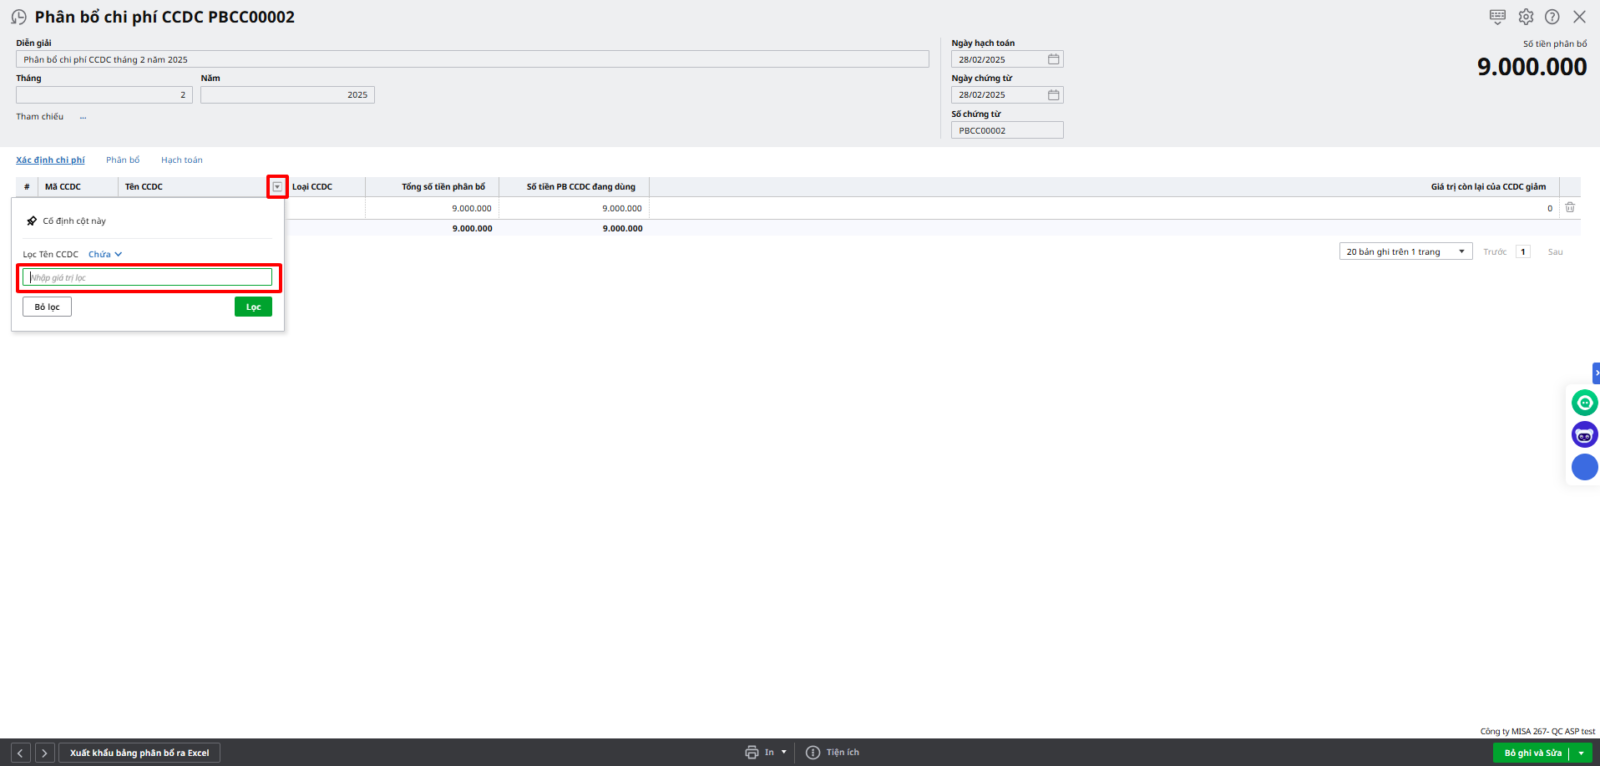Open '20 bản ghi trên 1 trang' dropdown
This screenshot has height=766, width=1600.
[x=1405, y=252]
